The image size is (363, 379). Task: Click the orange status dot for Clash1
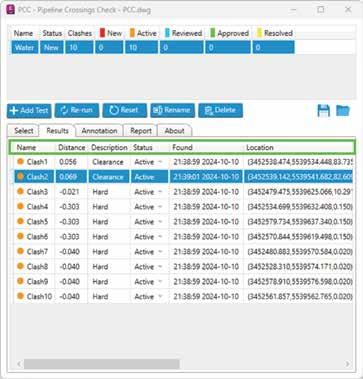[x=20, y=162]
